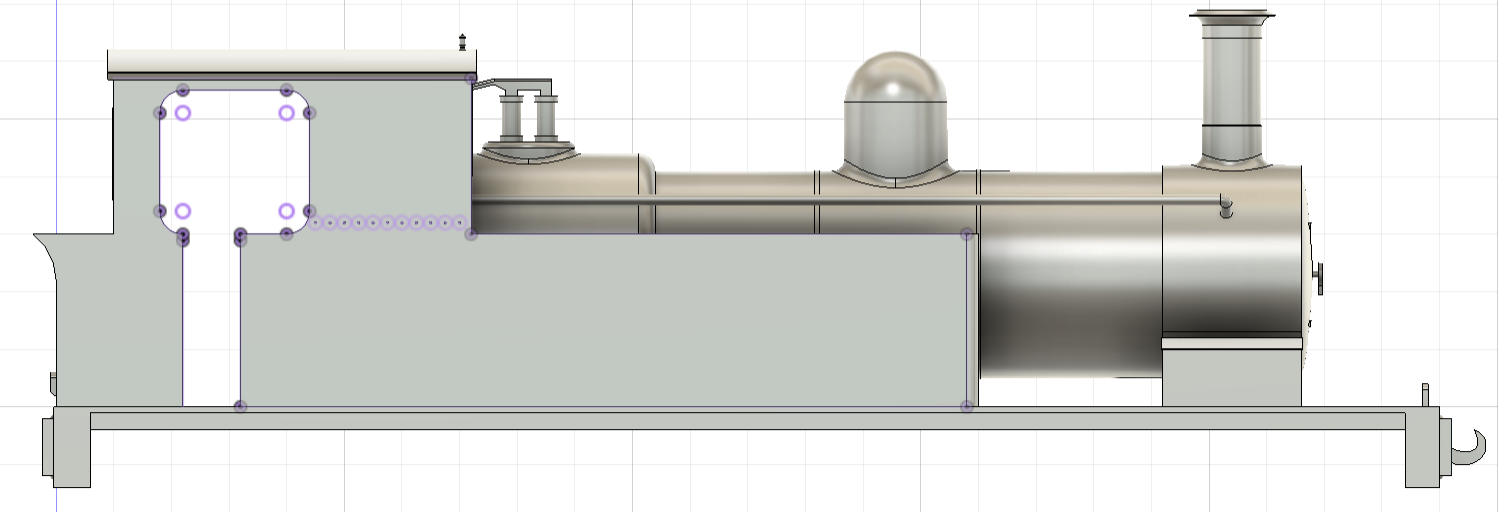The width and height of the screenshot is (1498, 512).
Task: Click the smokebox saddle block
Action: (x=1231, y=378)
